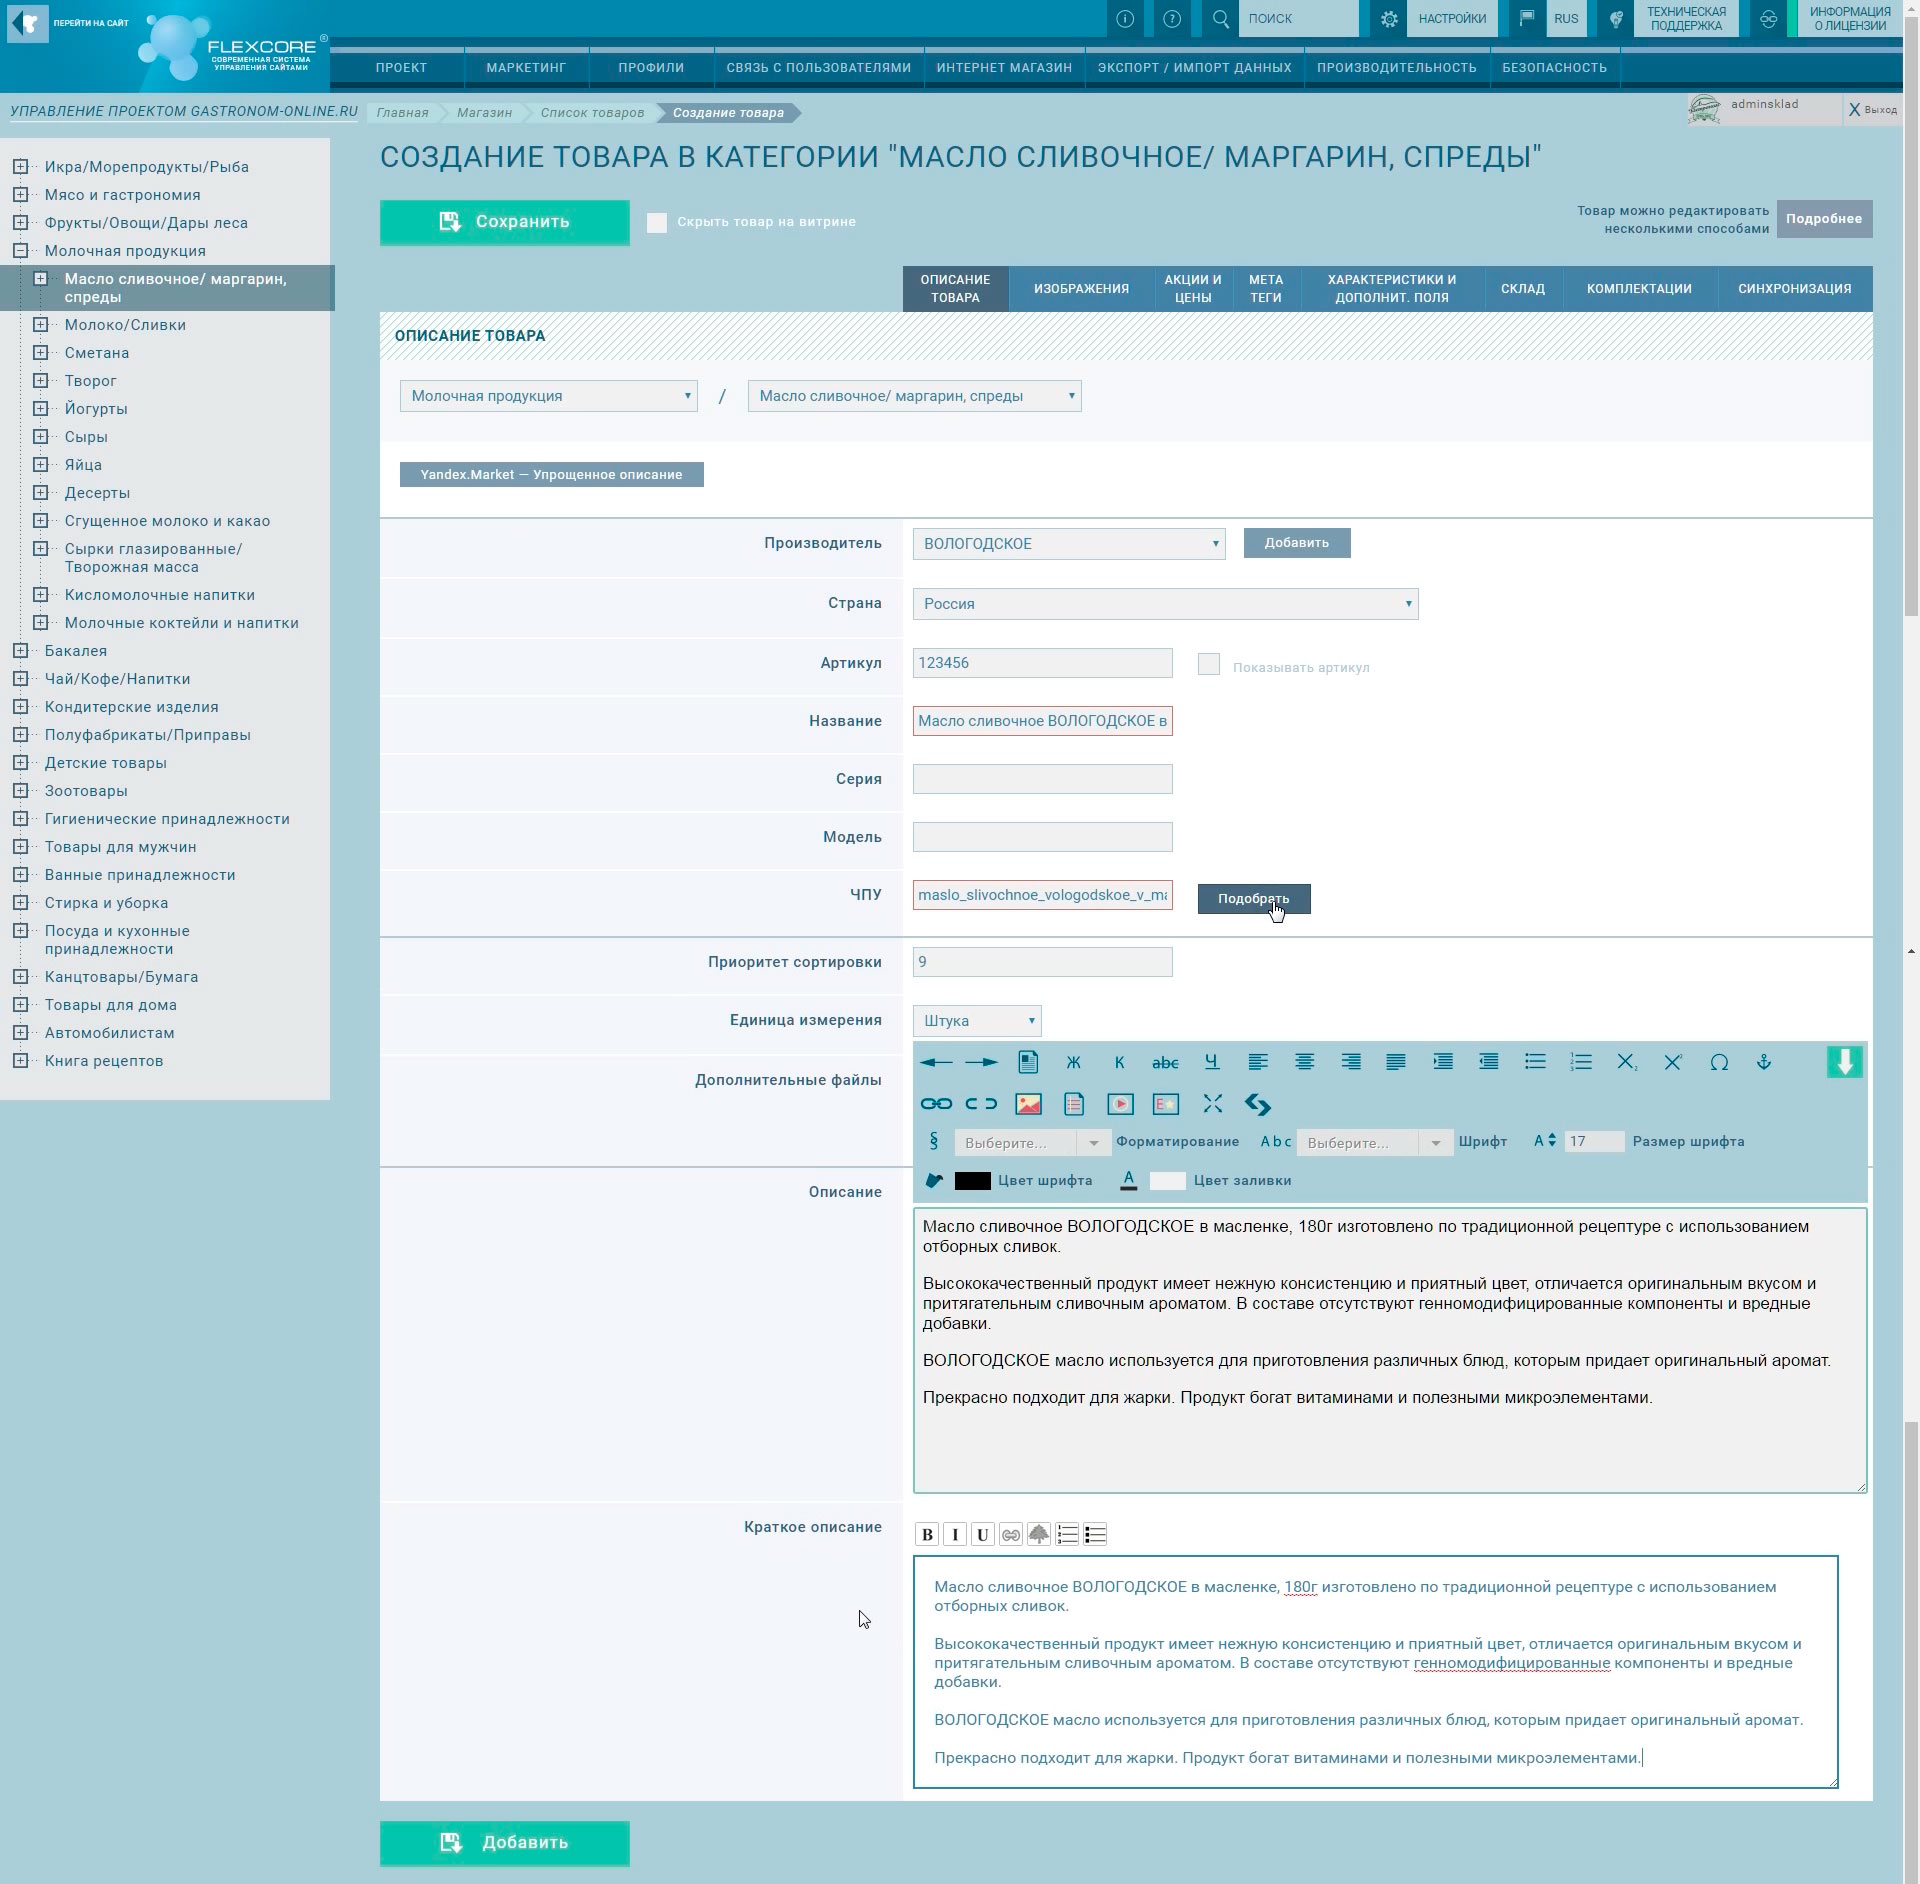The image size is (1920, 1884).
Task: Click Добавить button next to manufacturer
Action: pos(1297,543)
